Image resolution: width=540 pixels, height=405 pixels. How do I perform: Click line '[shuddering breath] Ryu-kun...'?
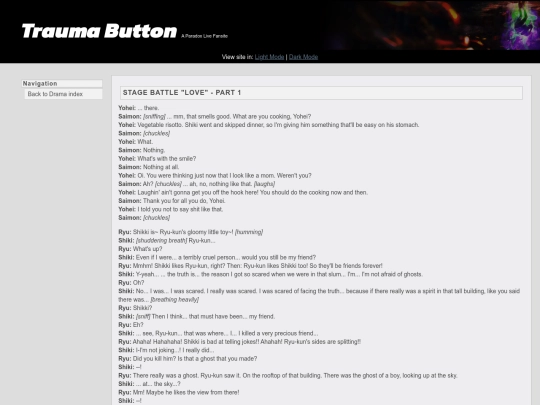tap(167, 240)
